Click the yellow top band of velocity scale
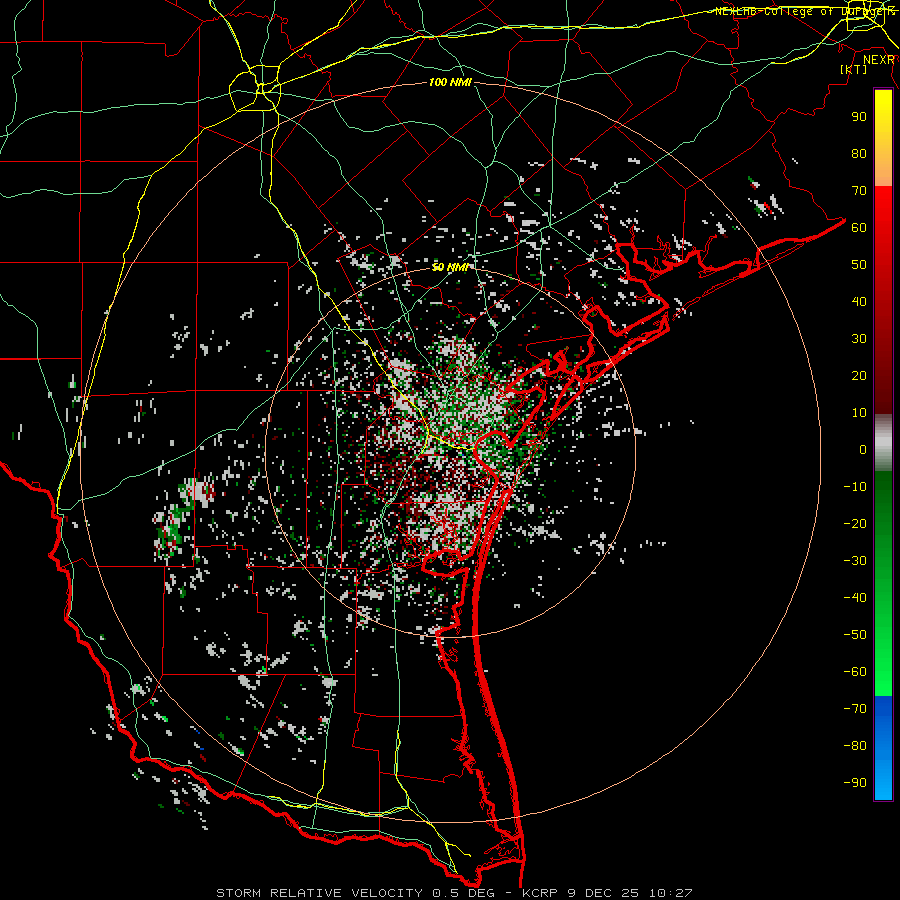900x900 pixels. [x=883, y=138]
